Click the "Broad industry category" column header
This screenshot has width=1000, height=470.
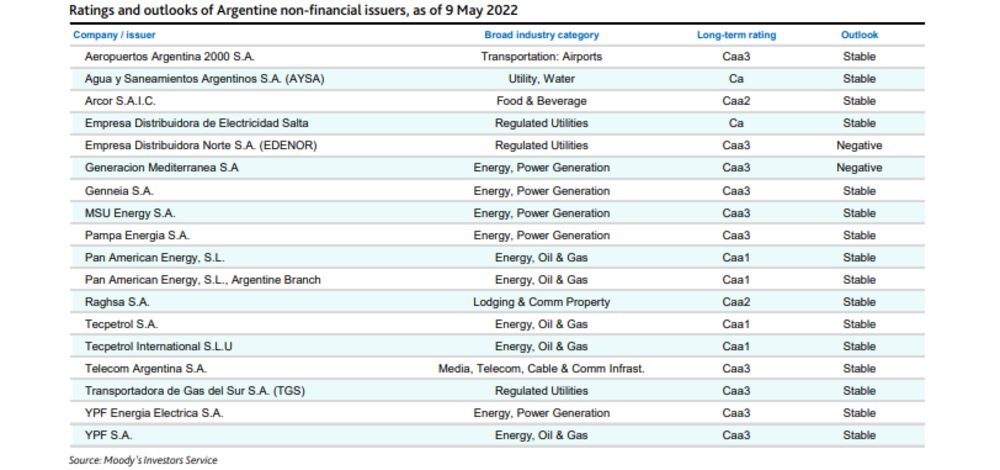click(541, 35)
